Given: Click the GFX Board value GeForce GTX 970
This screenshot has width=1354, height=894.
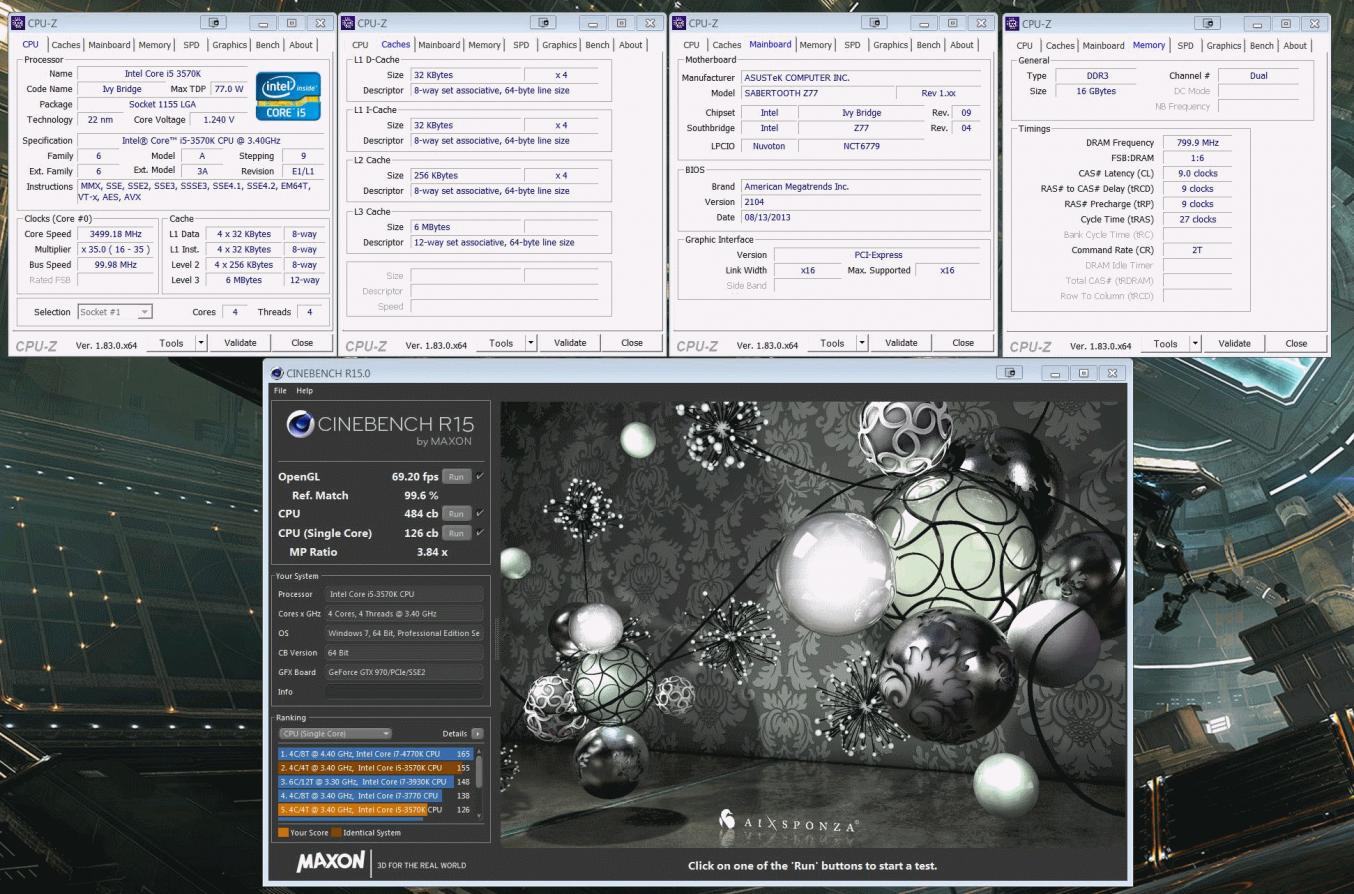Looking at the screenshot, I should coord(404,672).
